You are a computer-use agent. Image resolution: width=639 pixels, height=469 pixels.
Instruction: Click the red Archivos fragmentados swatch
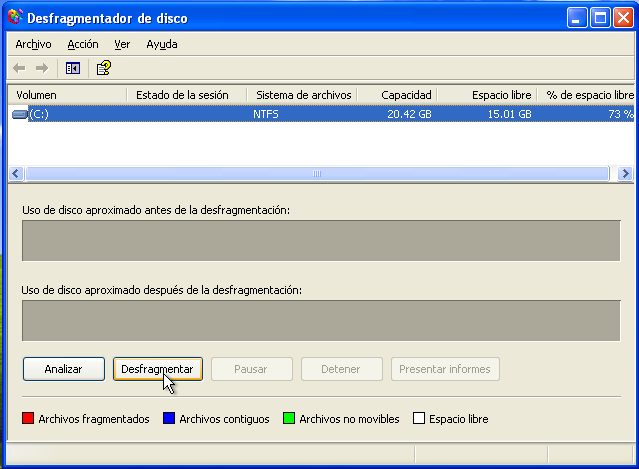click(28, 418)
